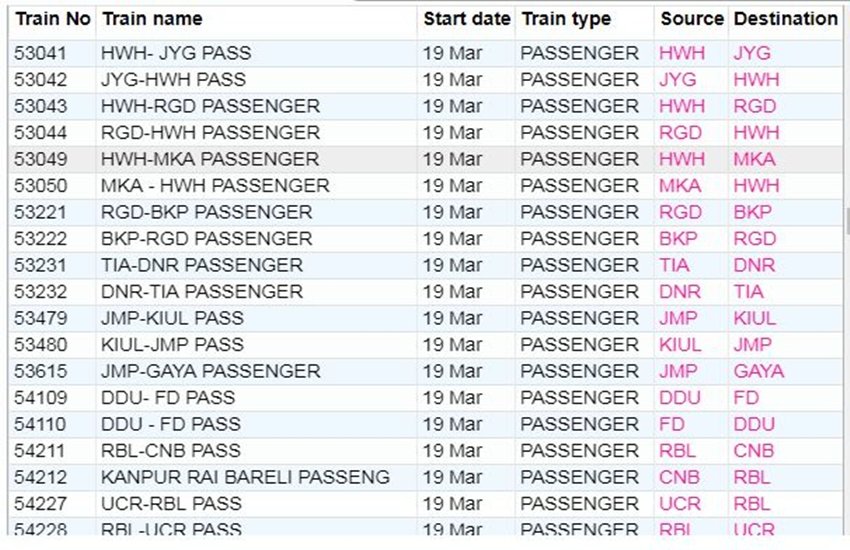Open JYG source link for train 53042
Screen dimensions: 850x550
[x=678, y=80]
